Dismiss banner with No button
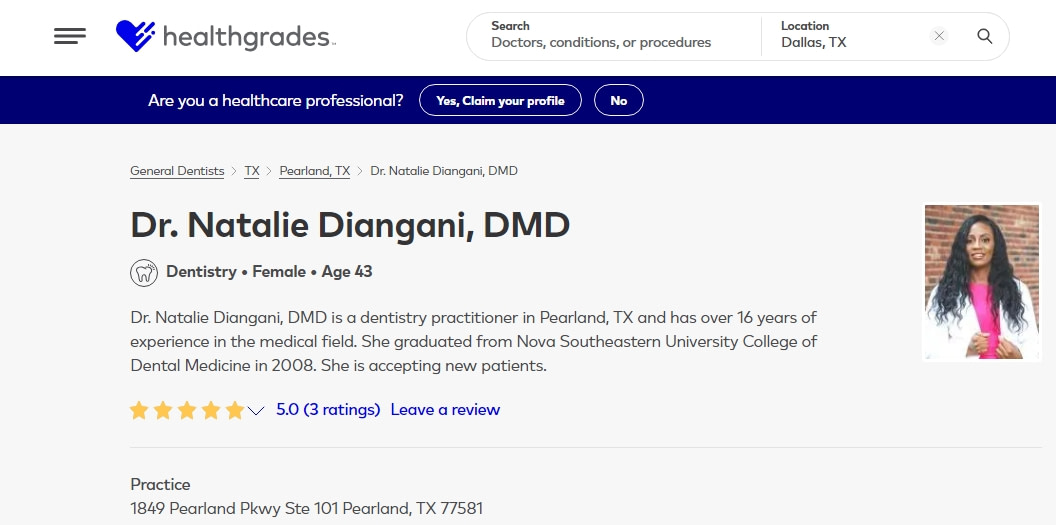Image resolution: width=1056 pixels, height=525 pixels. click(x=619, y=100)
